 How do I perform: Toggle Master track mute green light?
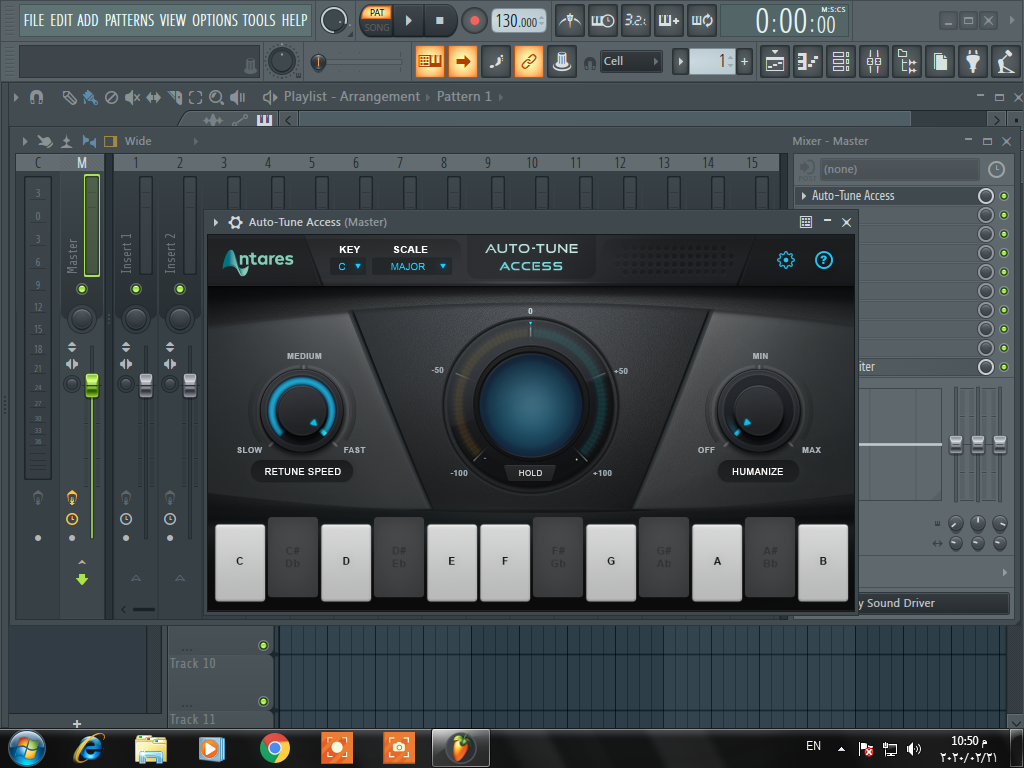click(82, 289)
